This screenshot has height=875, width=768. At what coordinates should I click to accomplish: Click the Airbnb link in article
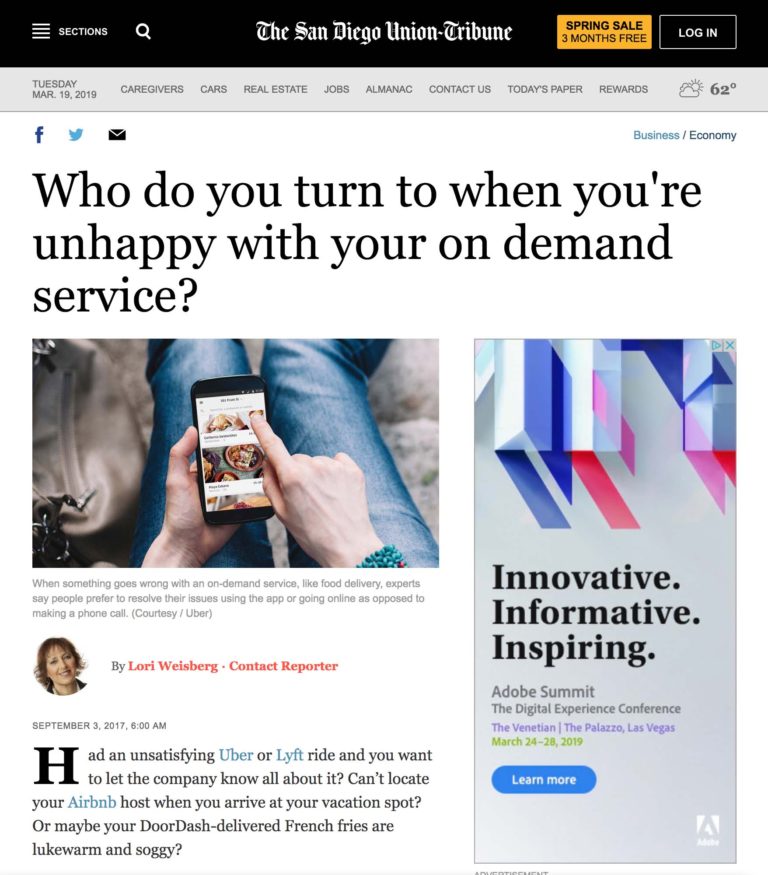click(92, 802)
